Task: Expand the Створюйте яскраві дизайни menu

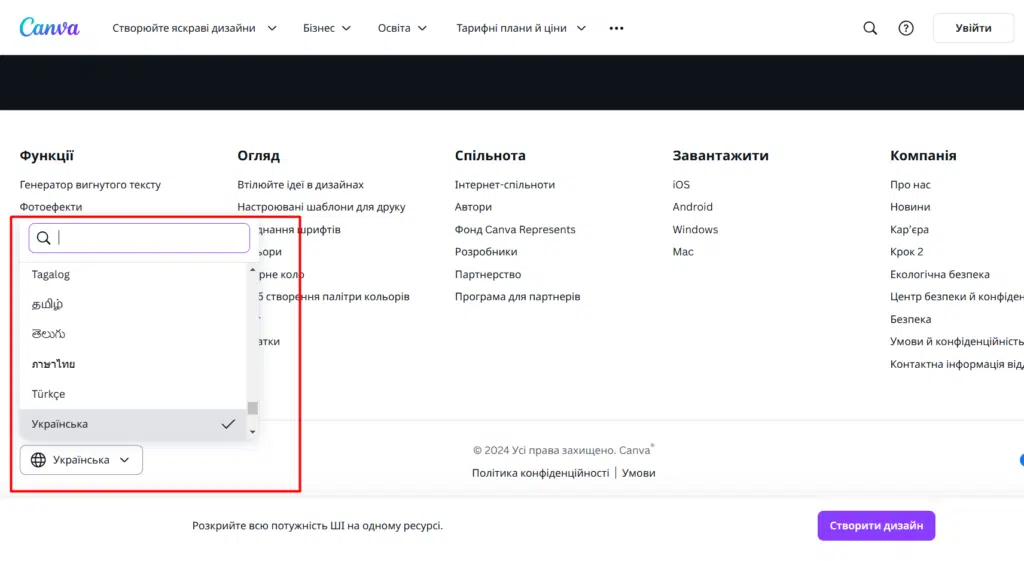Action: [x=194, y=28]
